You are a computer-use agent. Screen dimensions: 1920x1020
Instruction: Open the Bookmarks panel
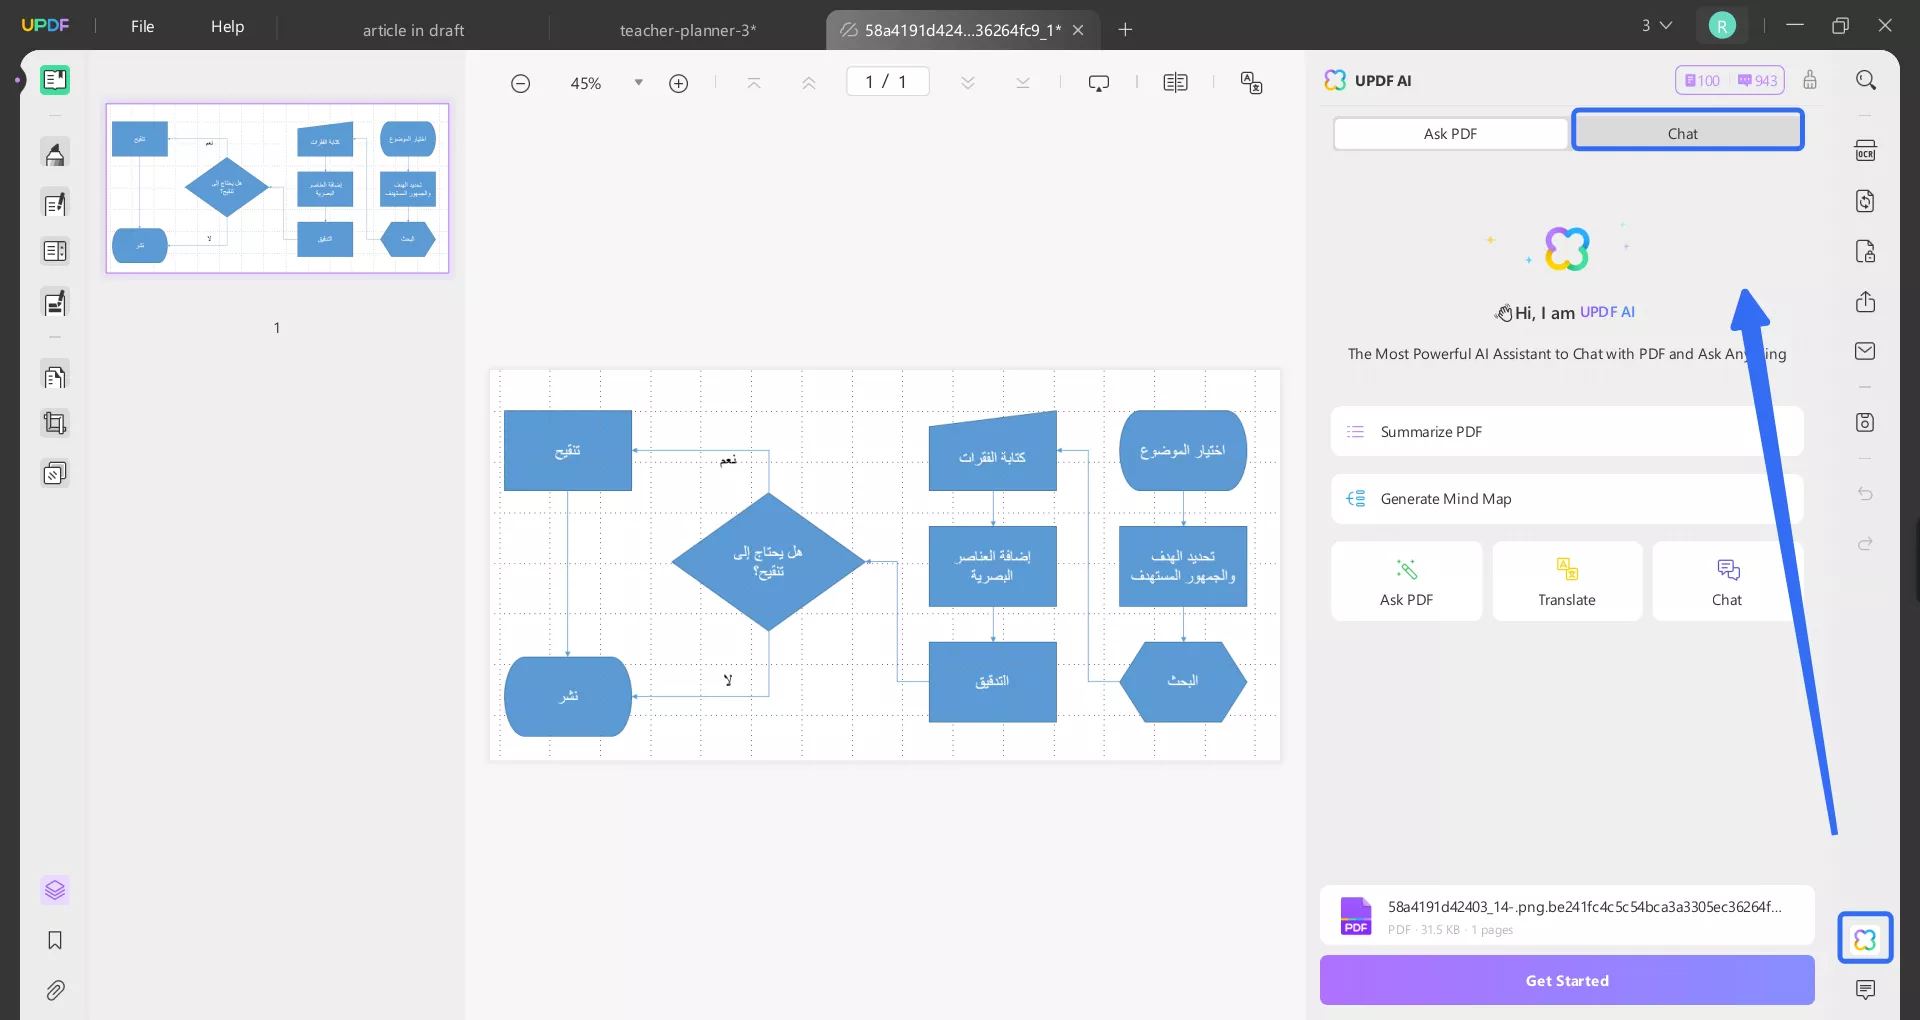pos(55,940)
